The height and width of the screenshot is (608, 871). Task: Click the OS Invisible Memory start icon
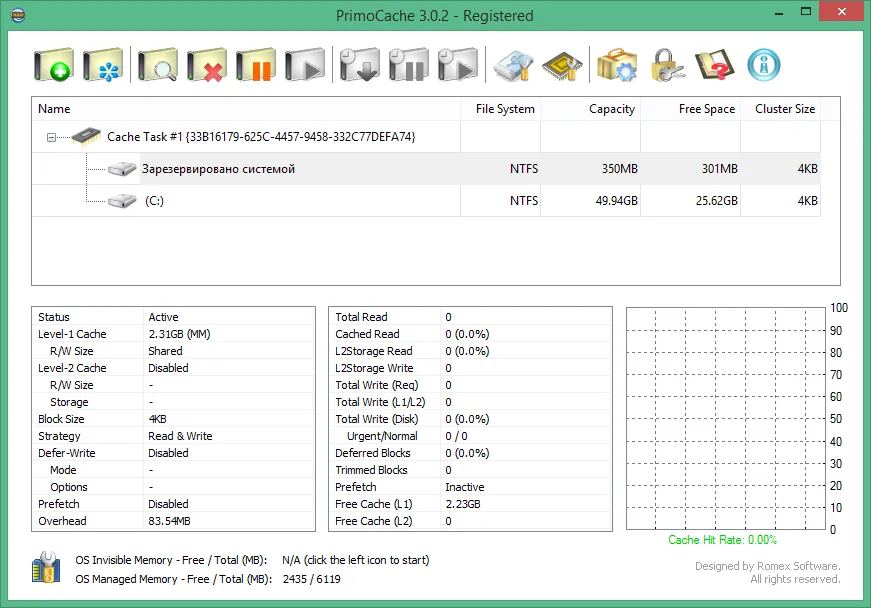[46, 567]
